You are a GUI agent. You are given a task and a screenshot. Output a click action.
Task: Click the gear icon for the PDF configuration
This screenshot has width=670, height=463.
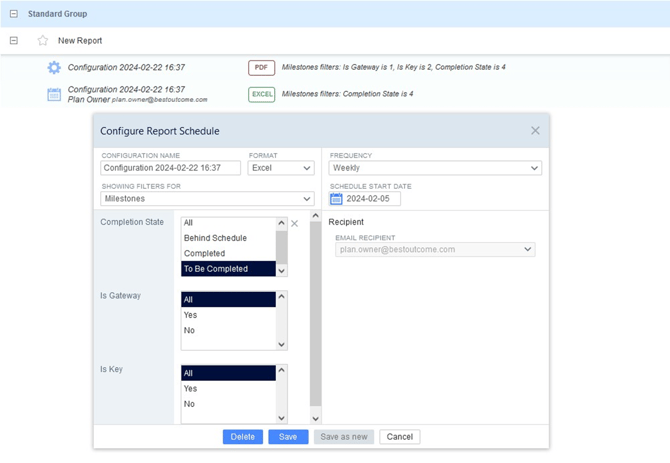click(x=54, y=67)
